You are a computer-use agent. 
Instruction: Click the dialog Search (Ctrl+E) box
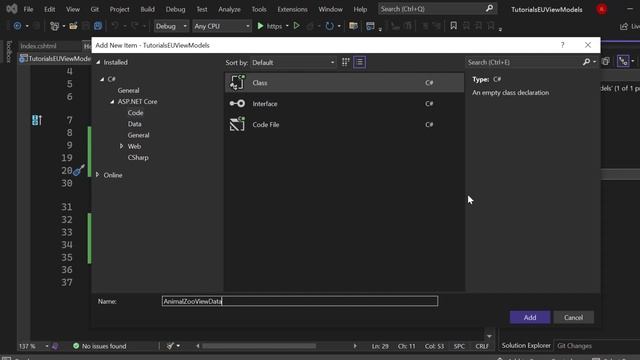524,62
